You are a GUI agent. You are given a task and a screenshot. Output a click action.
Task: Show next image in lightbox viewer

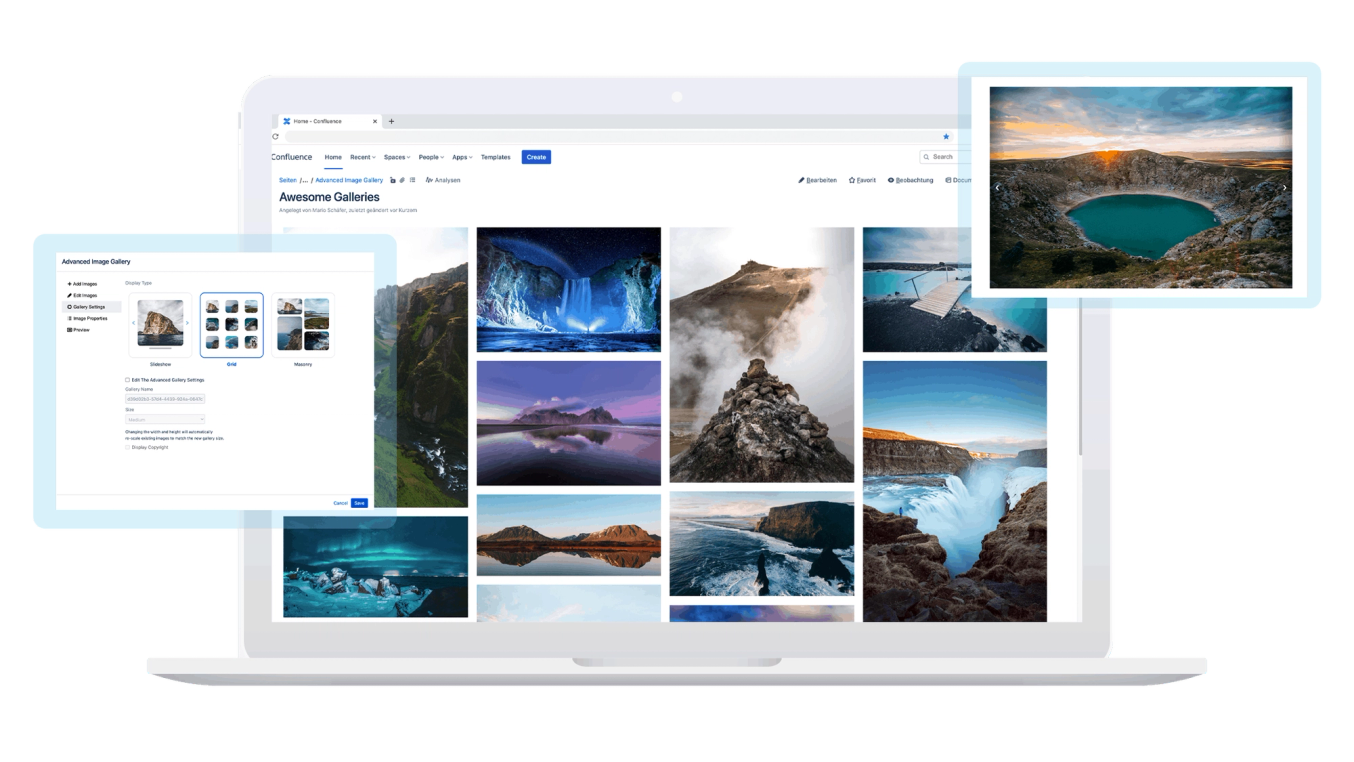[1285, 187]
